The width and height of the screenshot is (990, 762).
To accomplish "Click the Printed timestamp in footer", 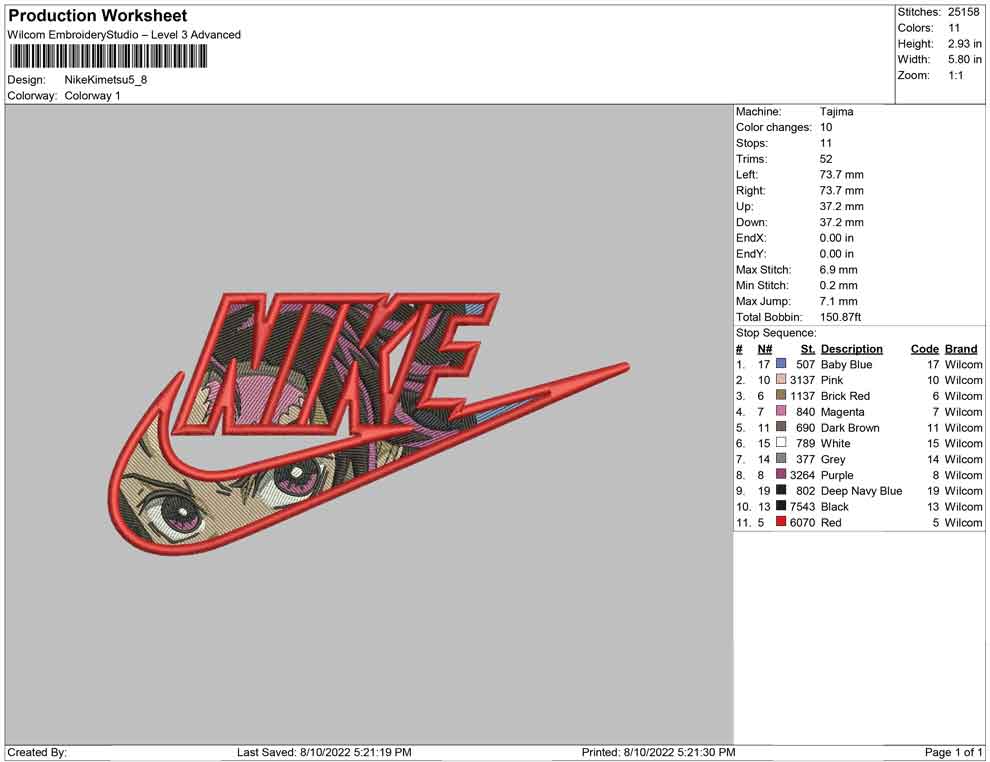I will coord(658,752).
